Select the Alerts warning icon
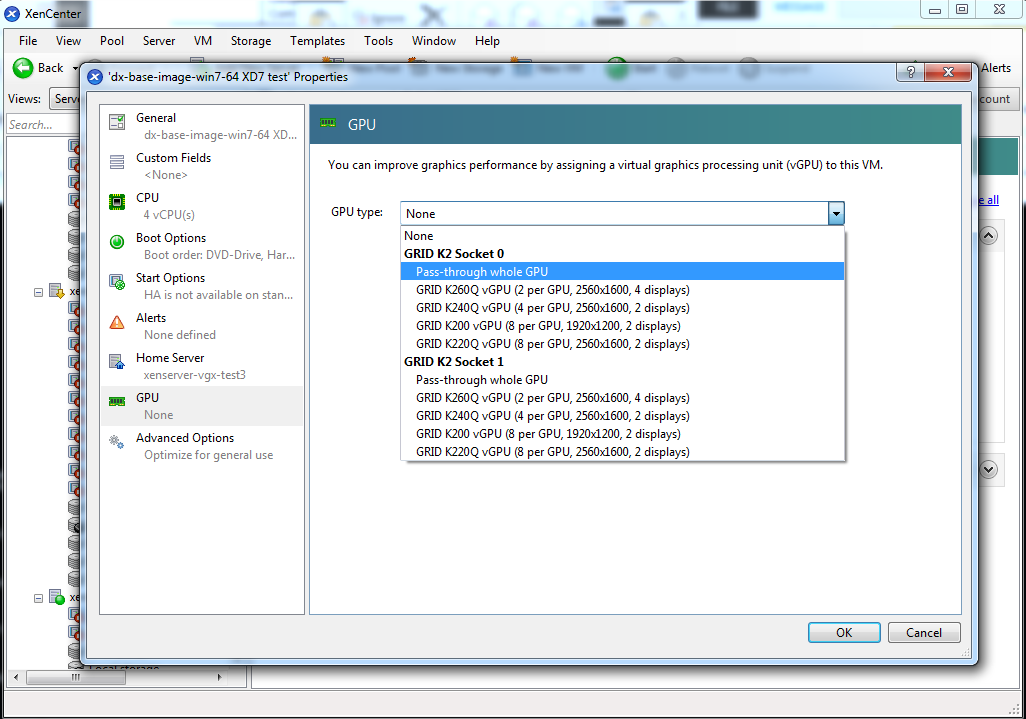The width and height of the screenshot is (1026, 719). tap(118, 322)
